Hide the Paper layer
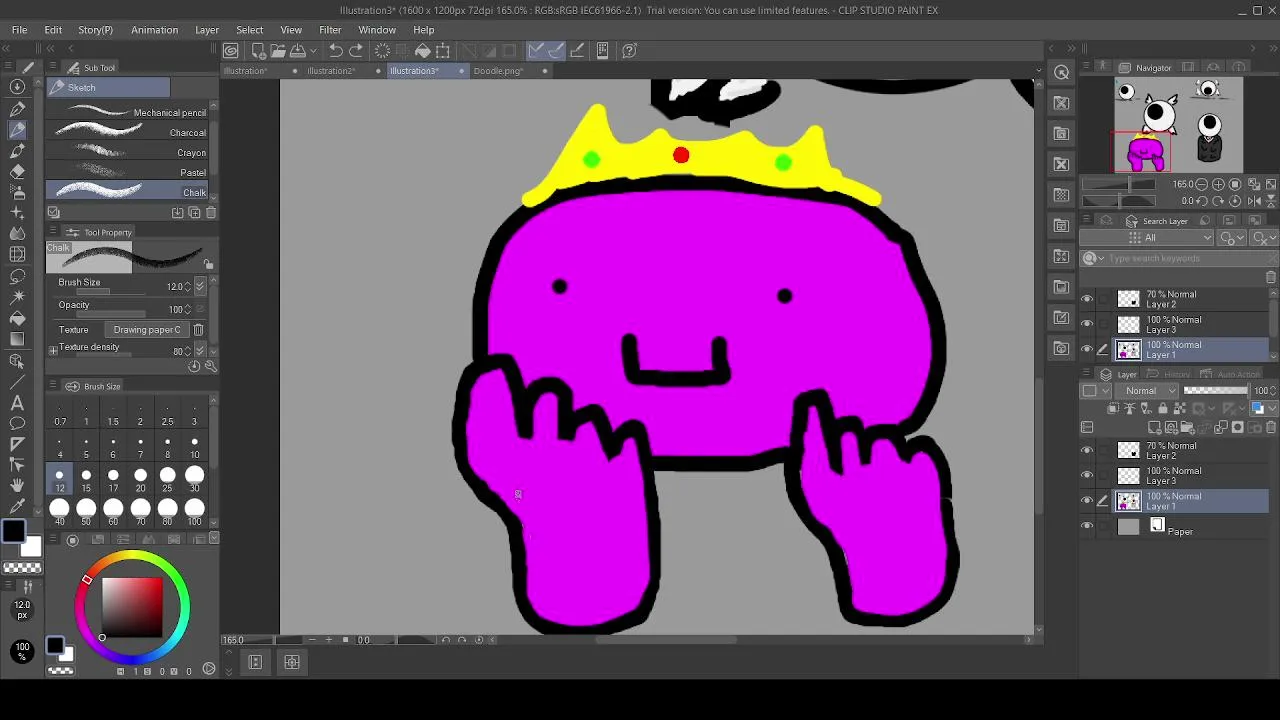 [1087, 526]
